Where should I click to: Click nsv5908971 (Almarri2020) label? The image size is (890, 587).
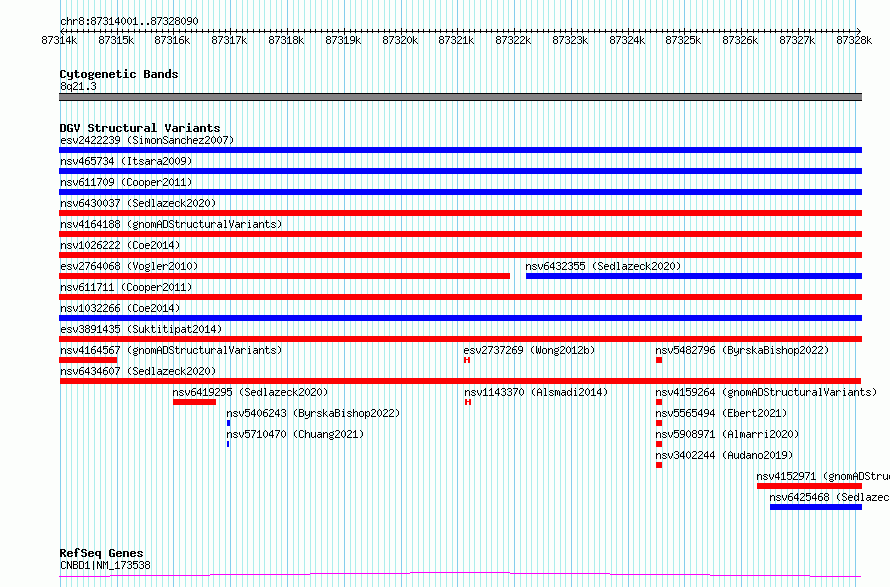pyautogui.click(x=727, y=434)
